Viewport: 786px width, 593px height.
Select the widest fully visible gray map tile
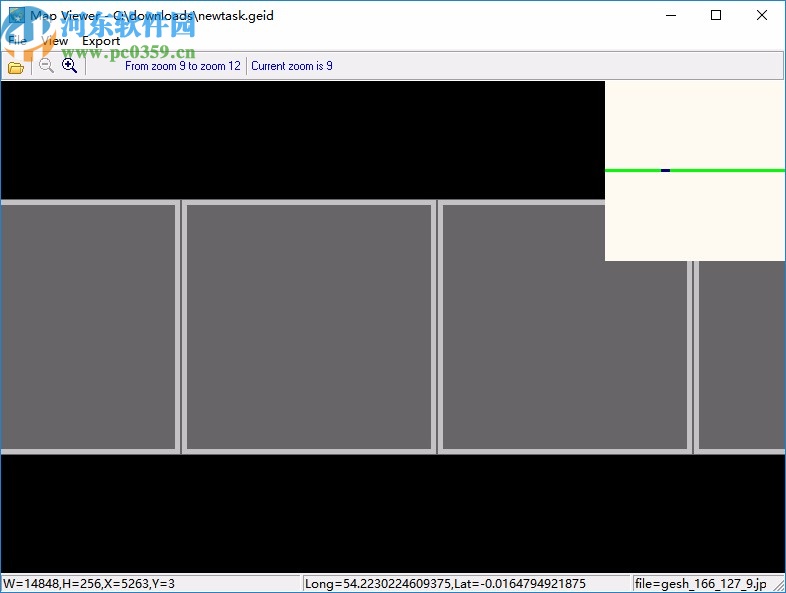click(x=309, y=327)
